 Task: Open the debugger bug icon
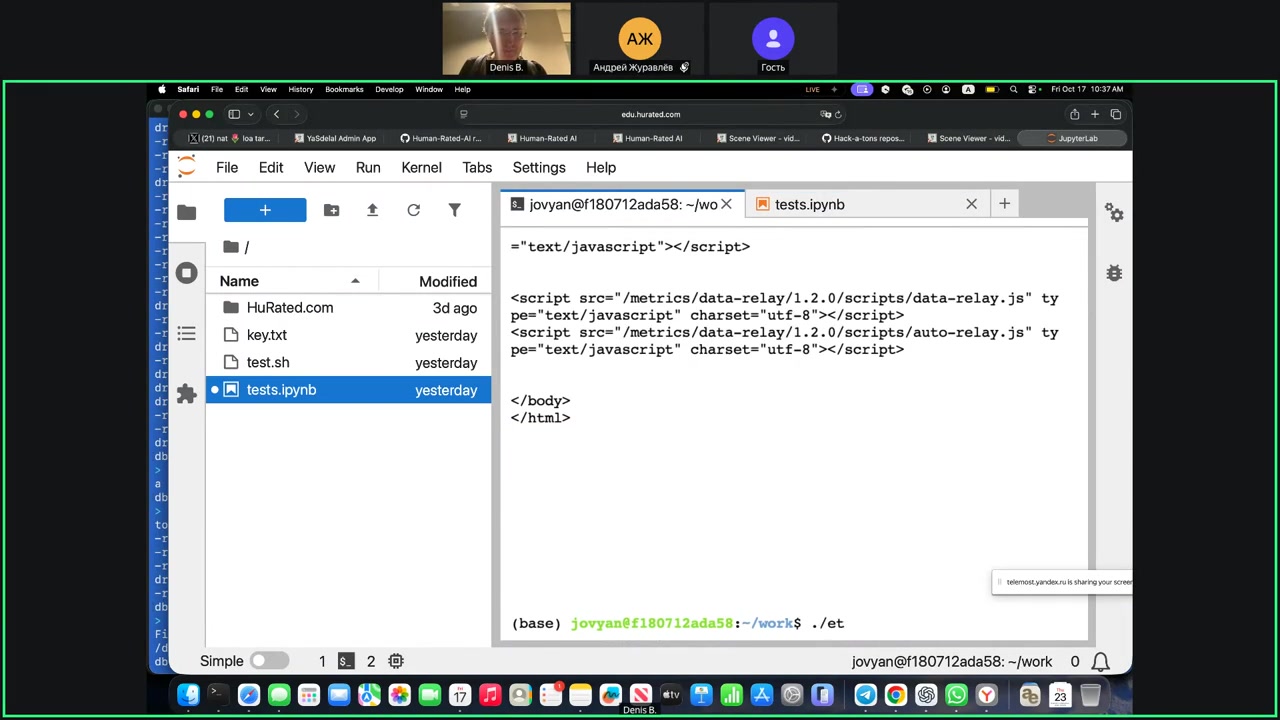click(1114, 273)
